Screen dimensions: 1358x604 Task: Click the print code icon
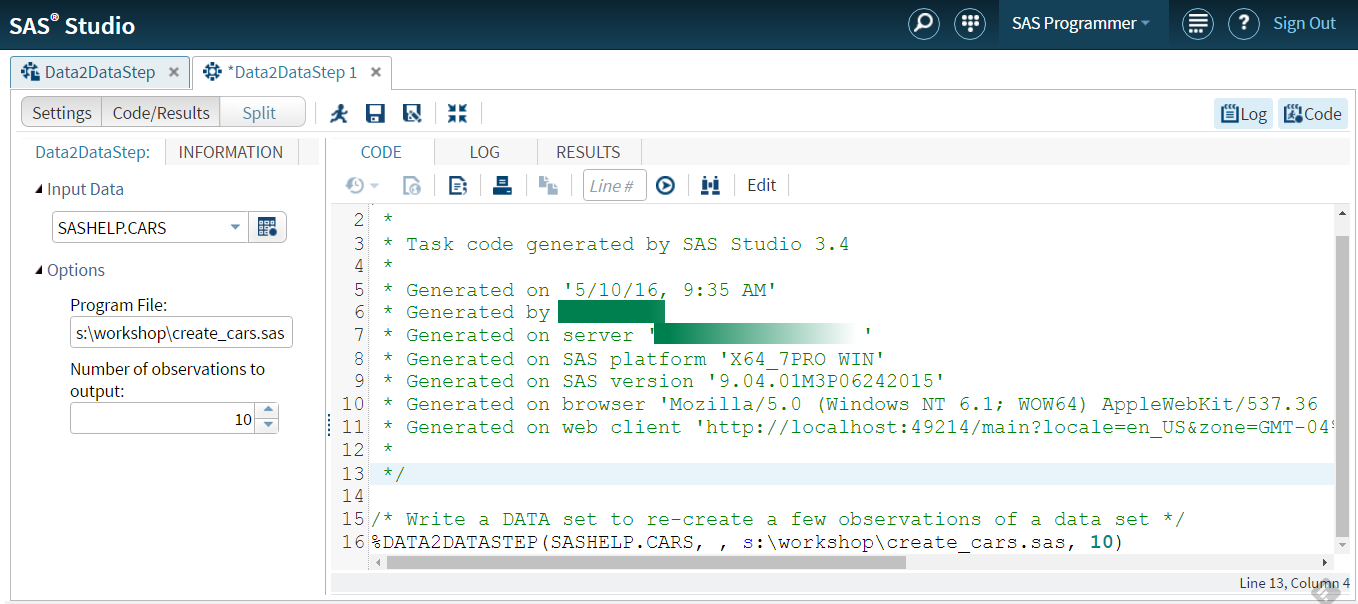pos(502,185)
